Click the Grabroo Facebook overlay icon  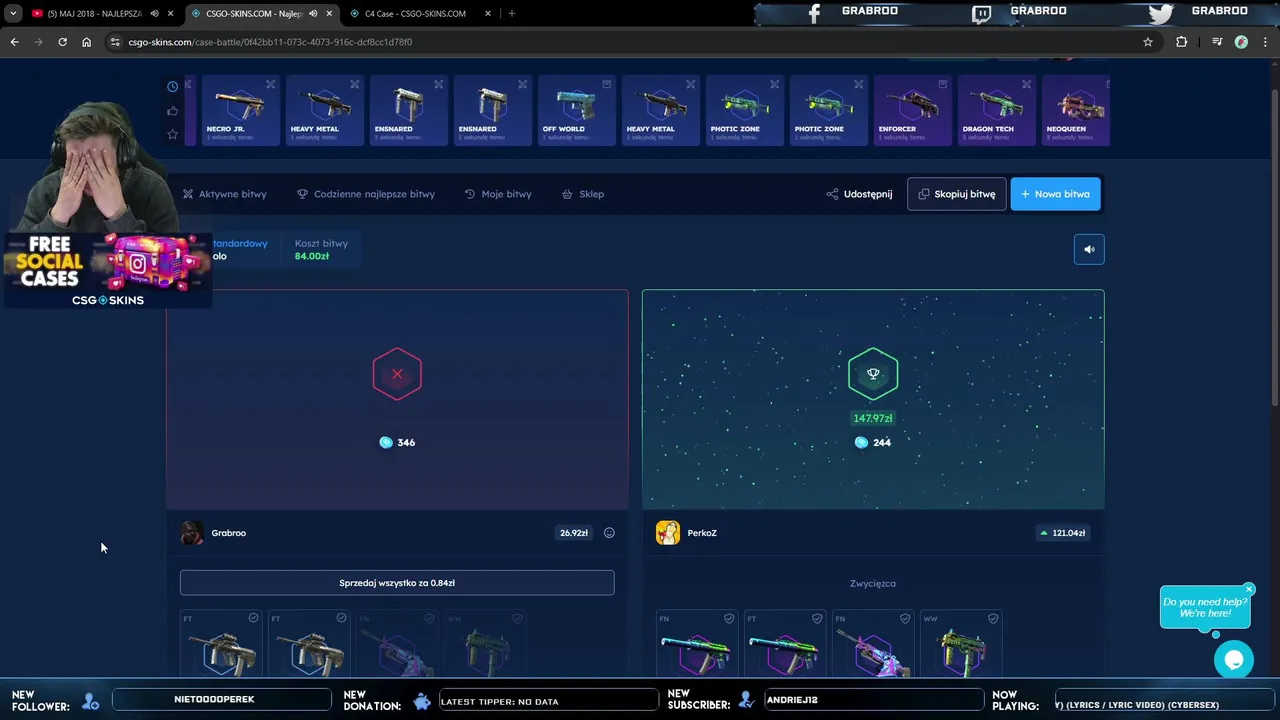click(x=814, y=13)
